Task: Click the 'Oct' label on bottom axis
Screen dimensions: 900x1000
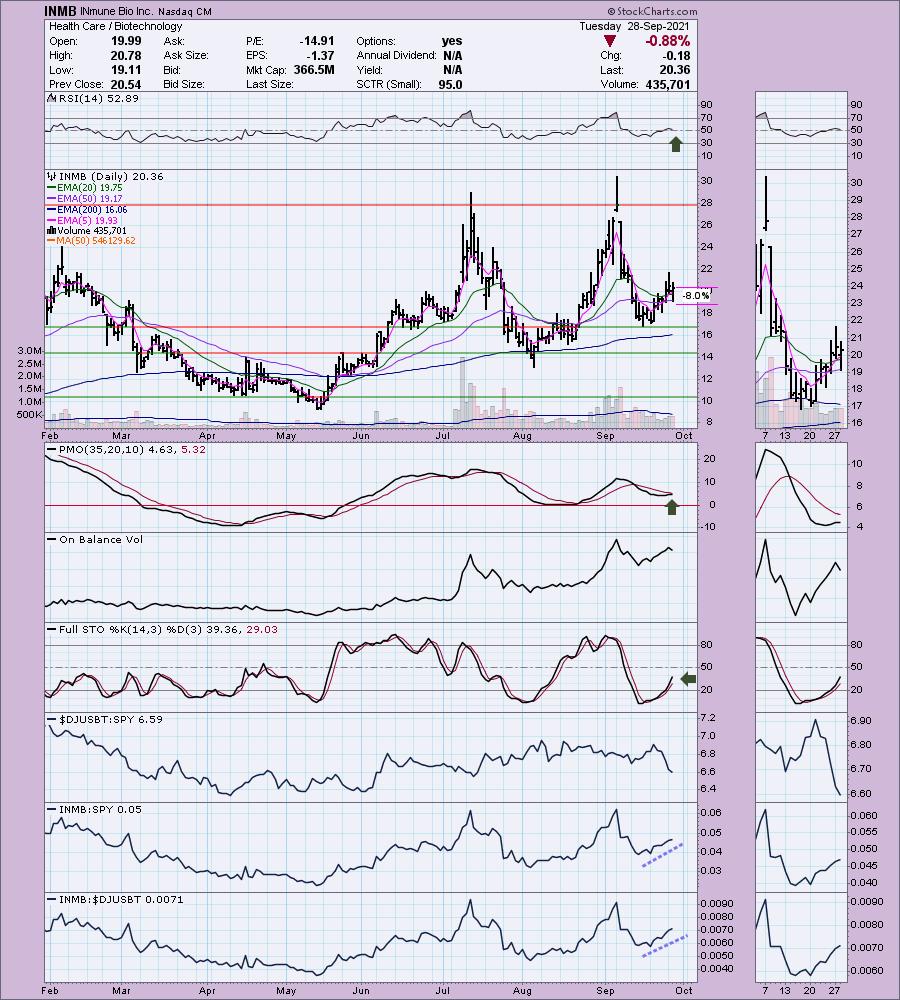Action: pyautogui.click(x=684, y=990)
